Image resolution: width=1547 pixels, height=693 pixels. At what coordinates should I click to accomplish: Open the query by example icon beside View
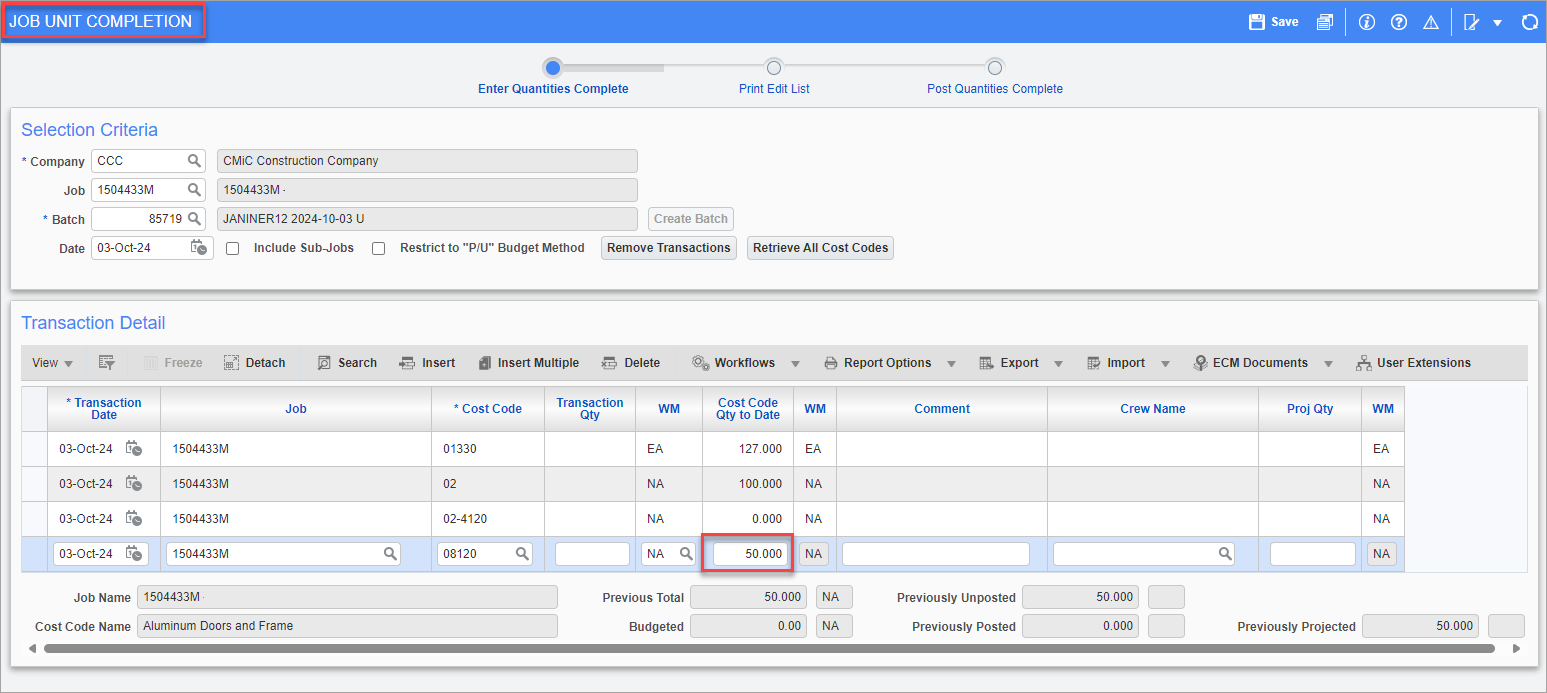click(106, 363)
